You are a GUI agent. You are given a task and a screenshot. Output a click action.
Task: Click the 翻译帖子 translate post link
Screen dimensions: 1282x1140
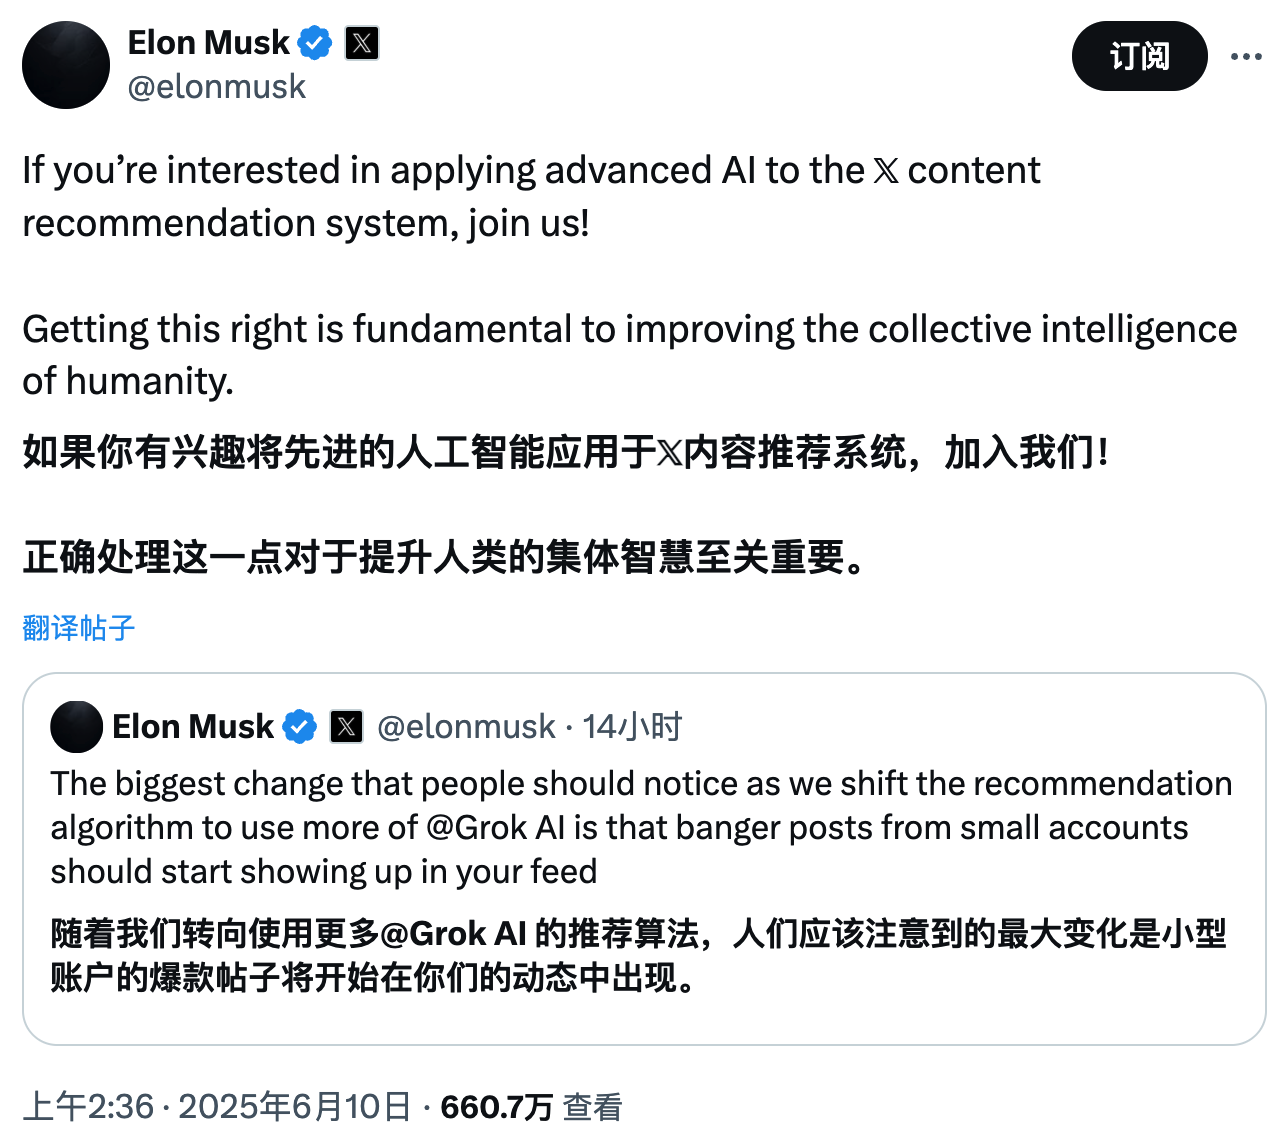point(79,628)
